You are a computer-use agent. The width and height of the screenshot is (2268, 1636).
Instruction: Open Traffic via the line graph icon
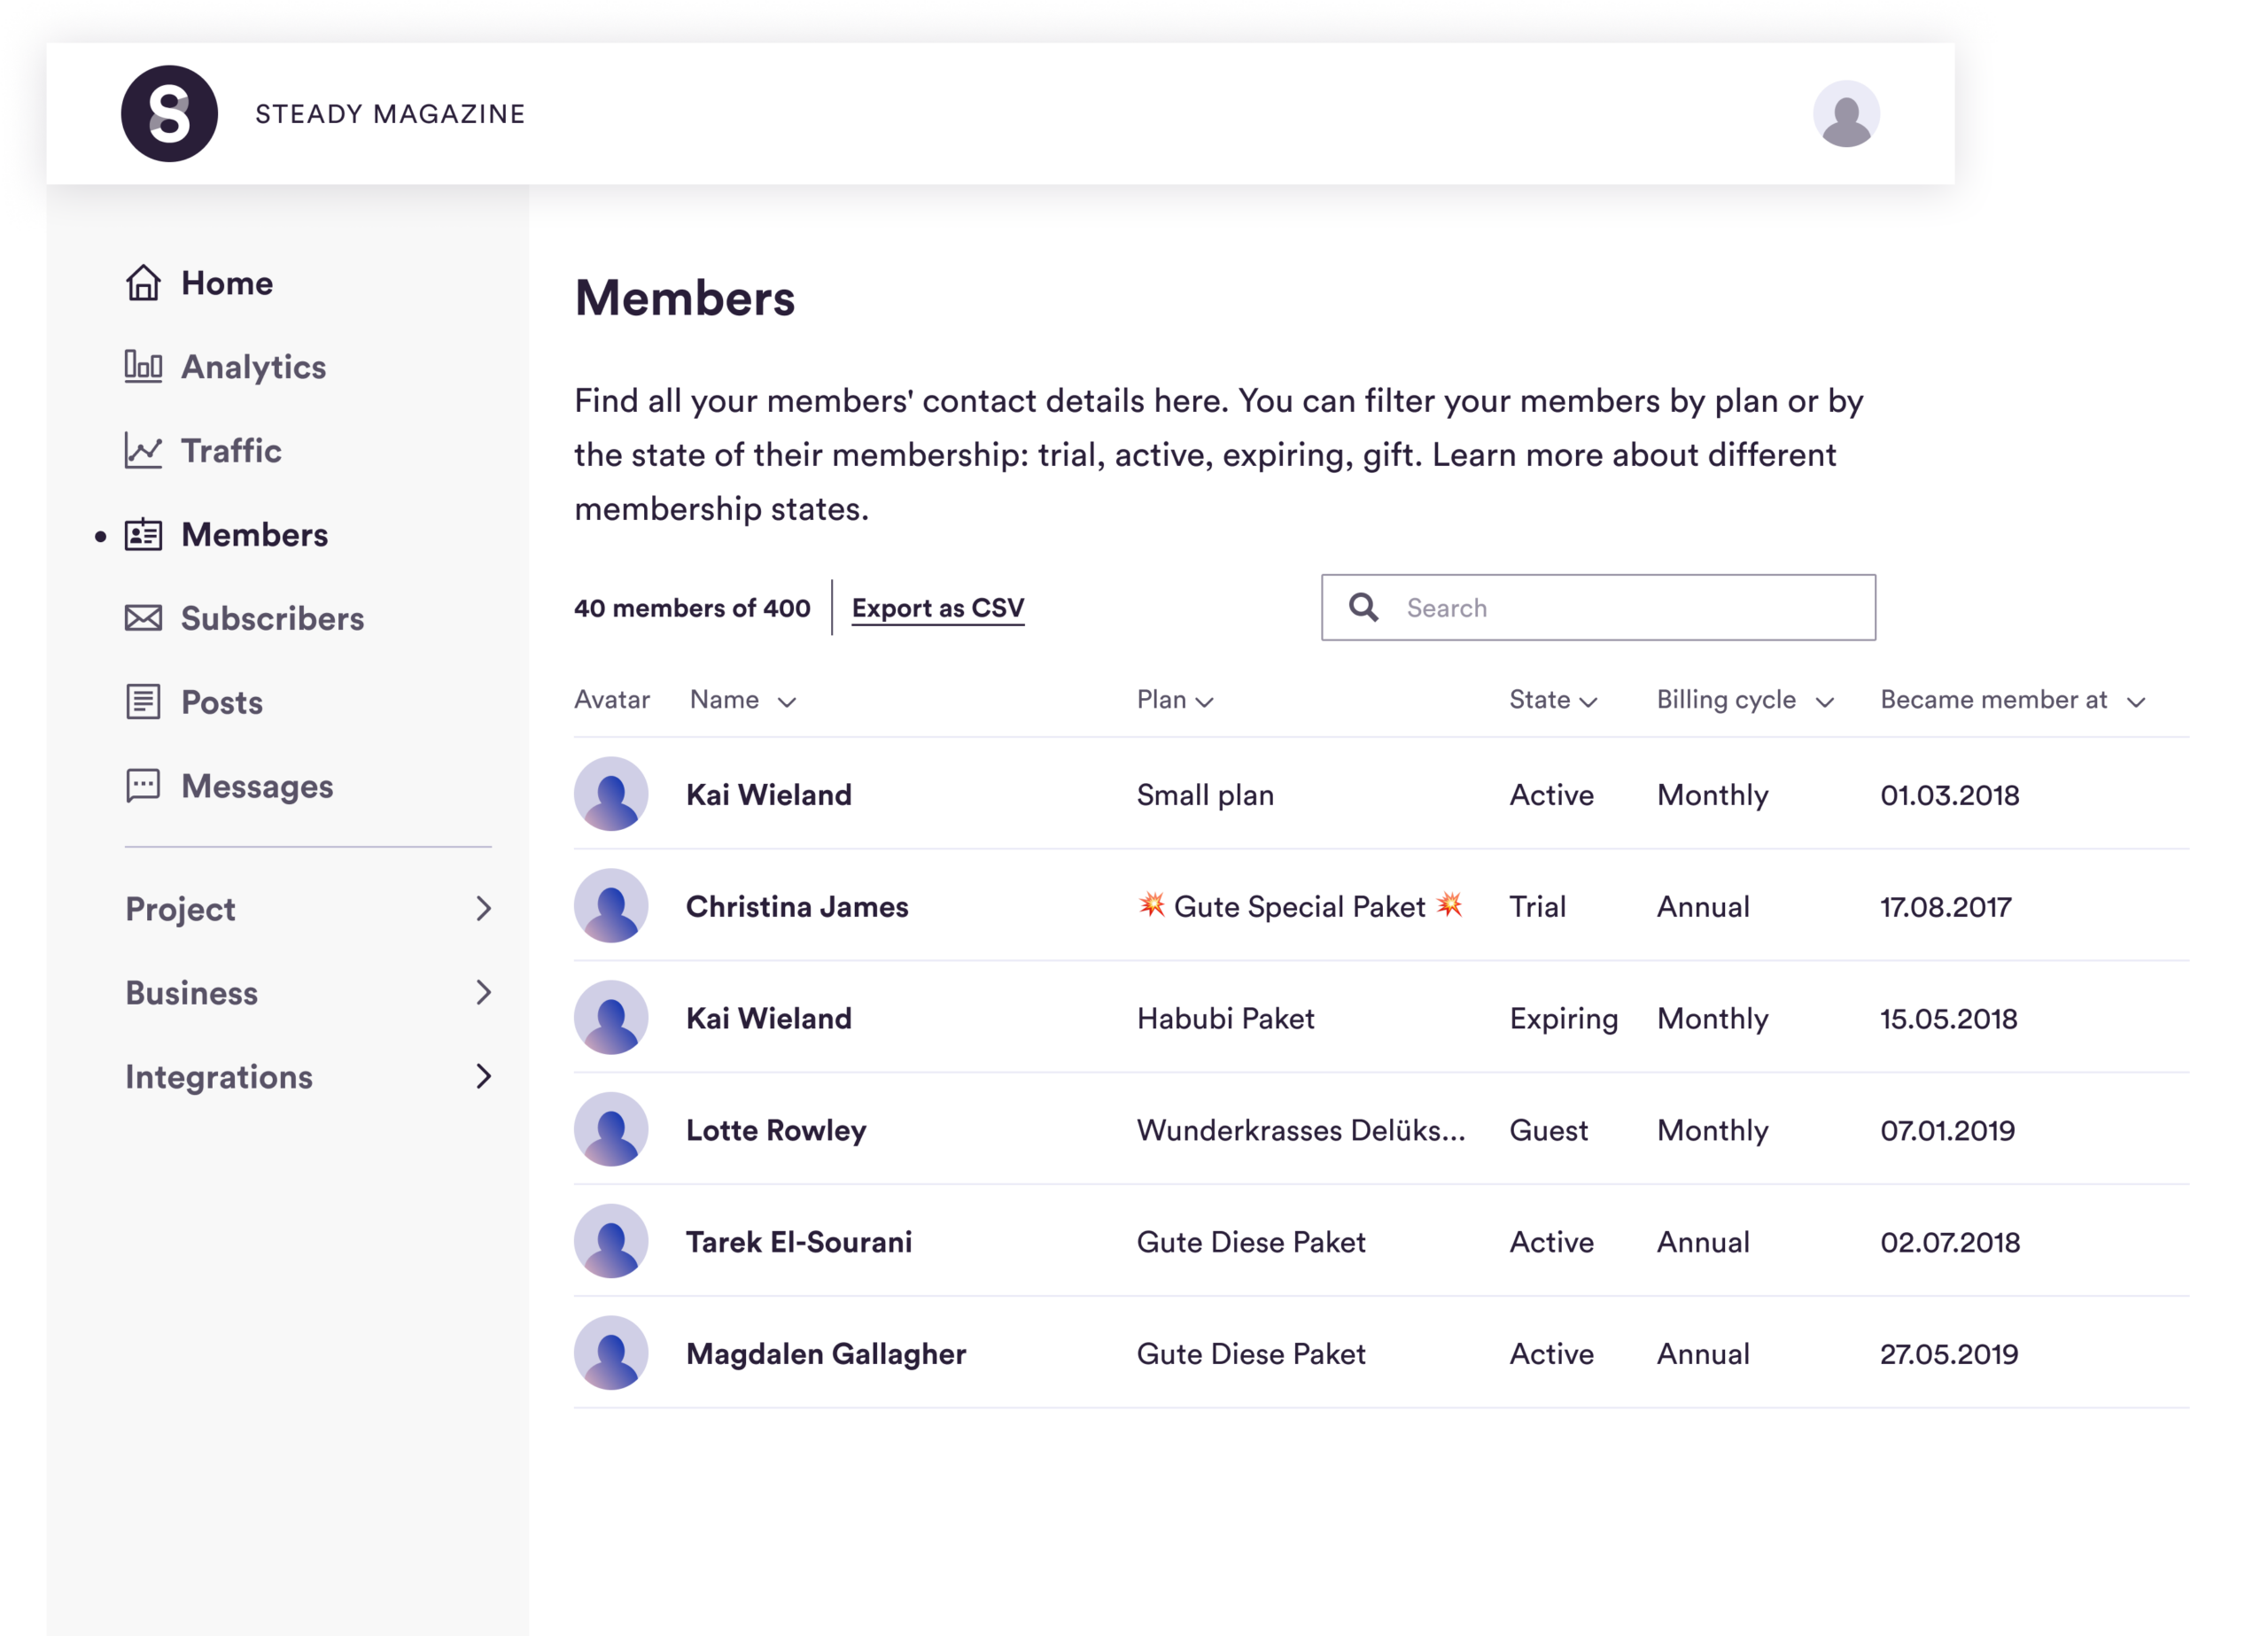pyautogui.click(x=143, y=451)
